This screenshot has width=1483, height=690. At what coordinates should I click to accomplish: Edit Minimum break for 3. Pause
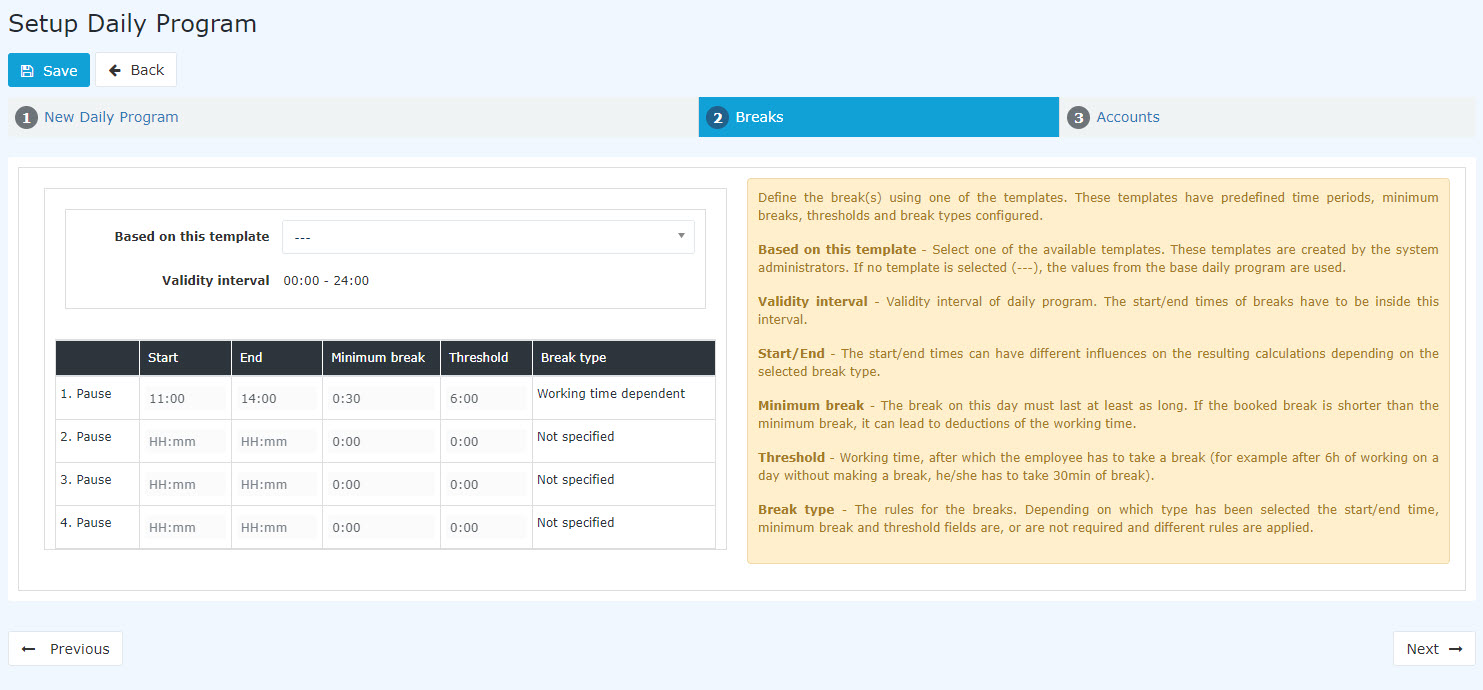click(381, 484)
